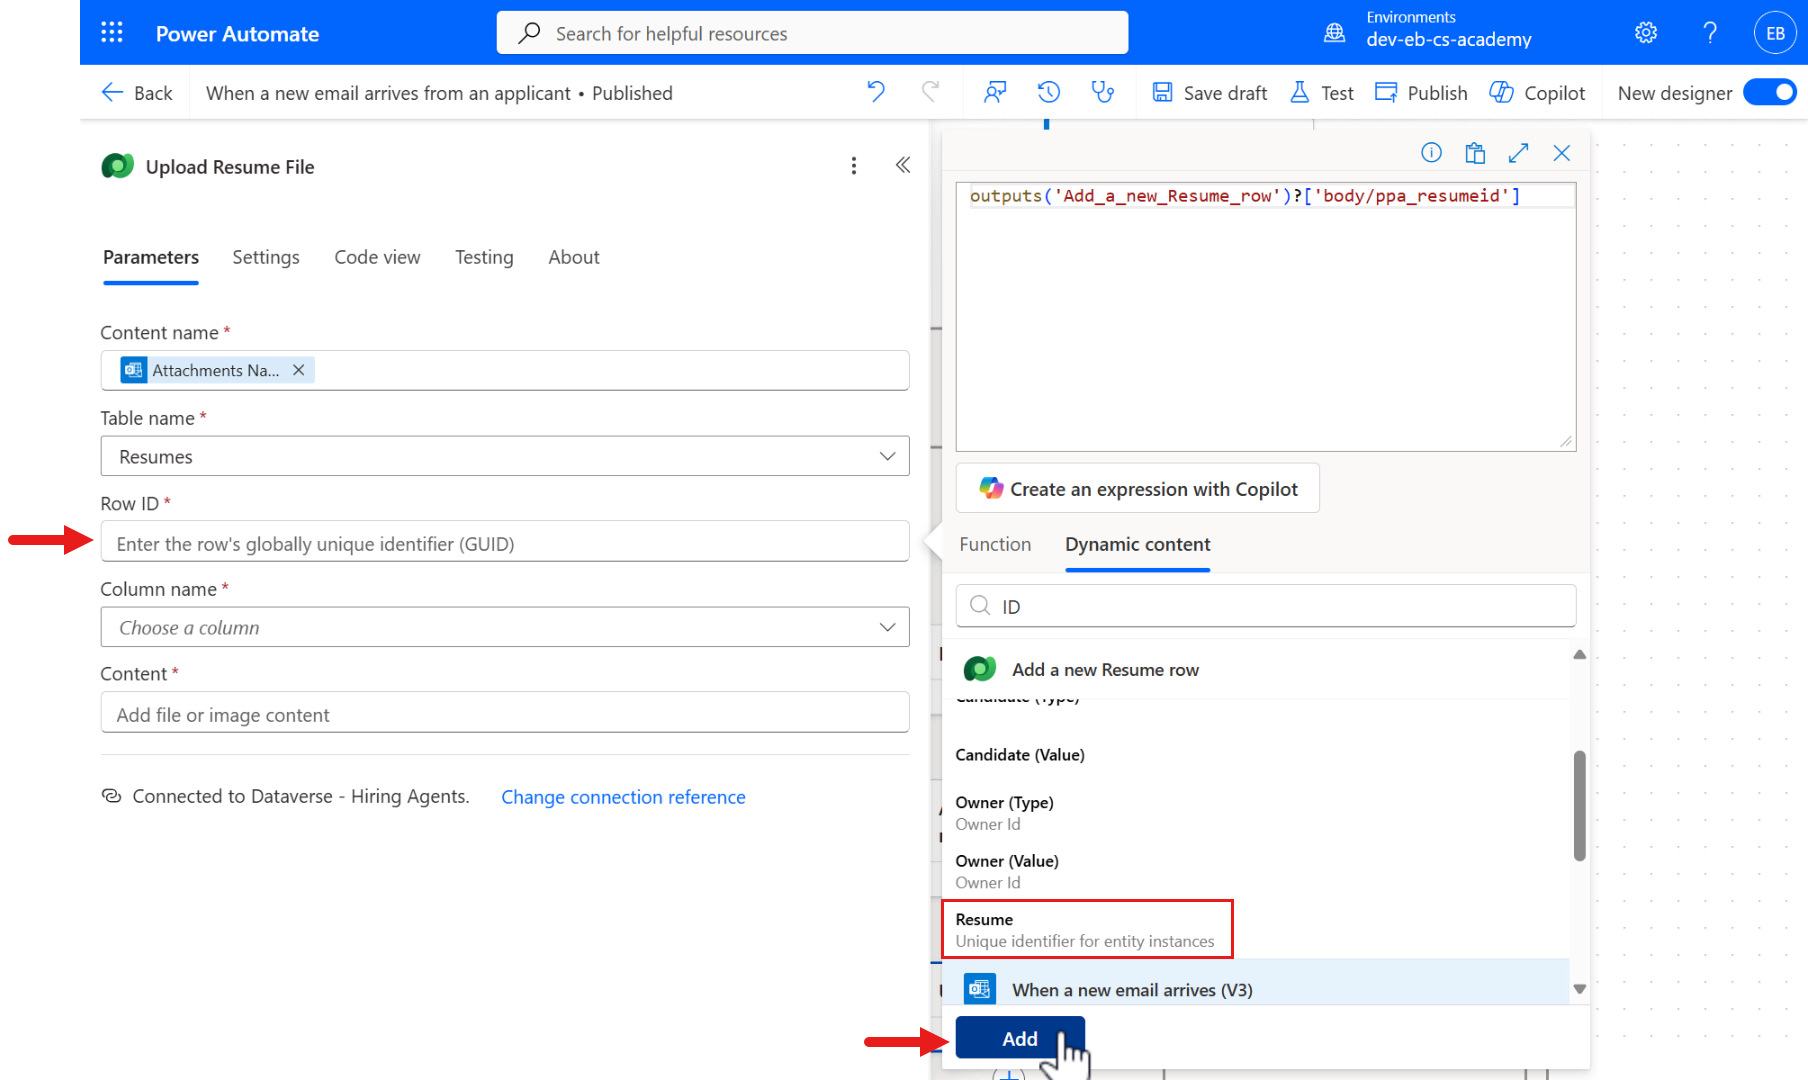Switch to the Function tab
Image resolution: width=1808 pixels, height=1080 pixels.
pyautogui.click(x=994, y=544)
